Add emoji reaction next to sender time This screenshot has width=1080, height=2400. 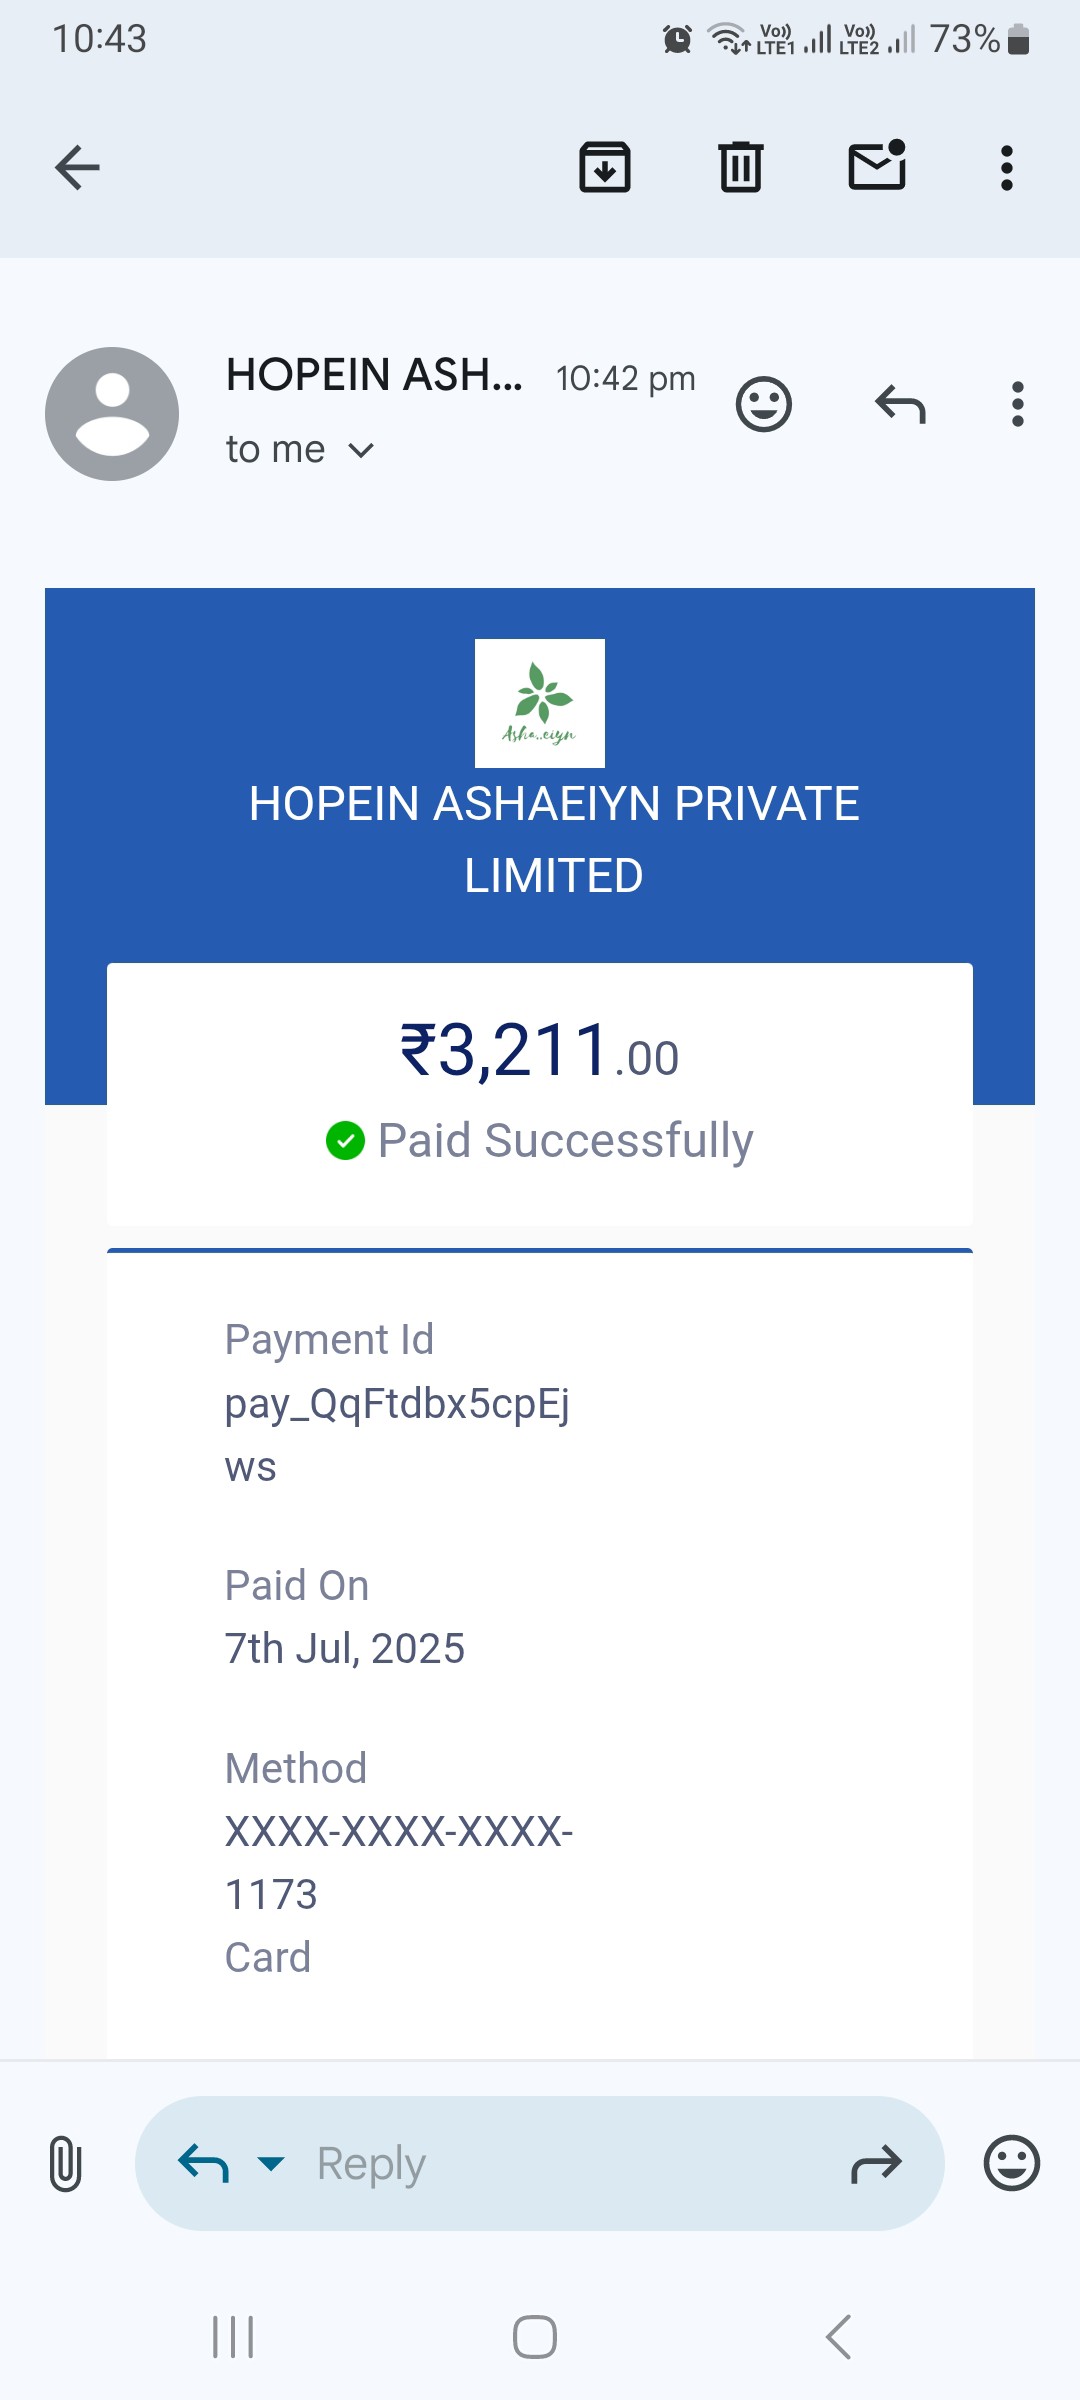click(x=764, y=404)
